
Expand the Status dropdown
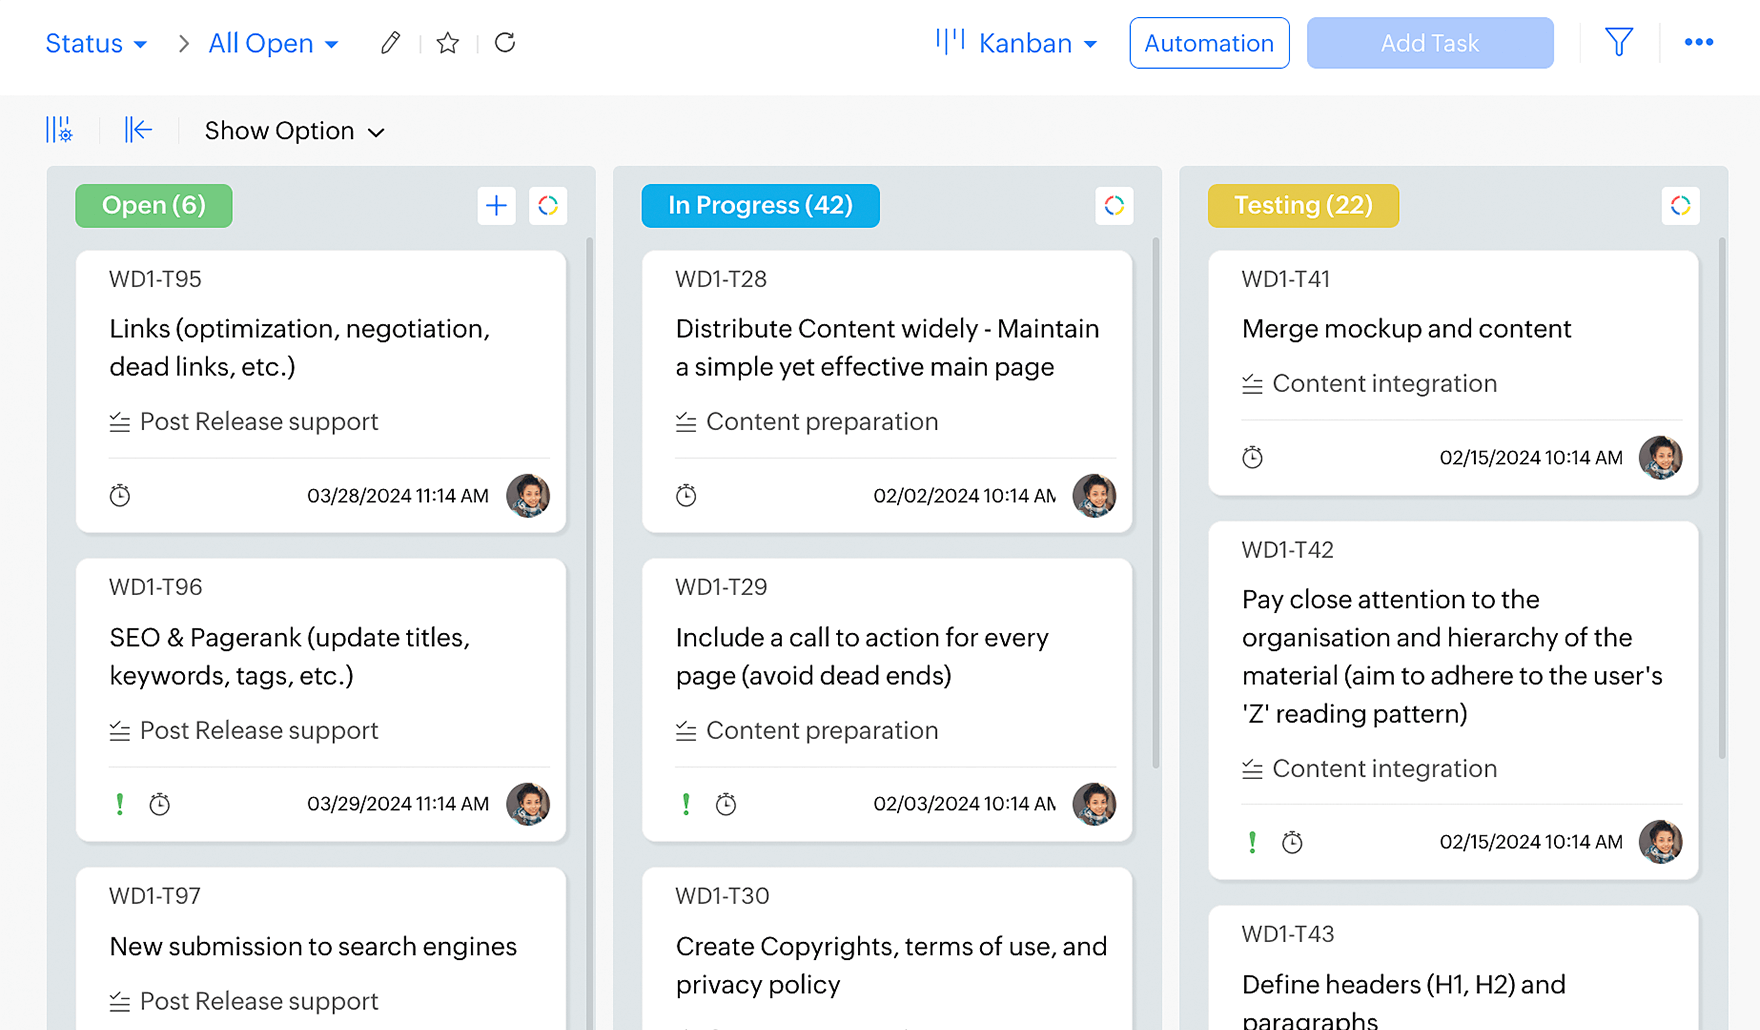pos(96,44)
